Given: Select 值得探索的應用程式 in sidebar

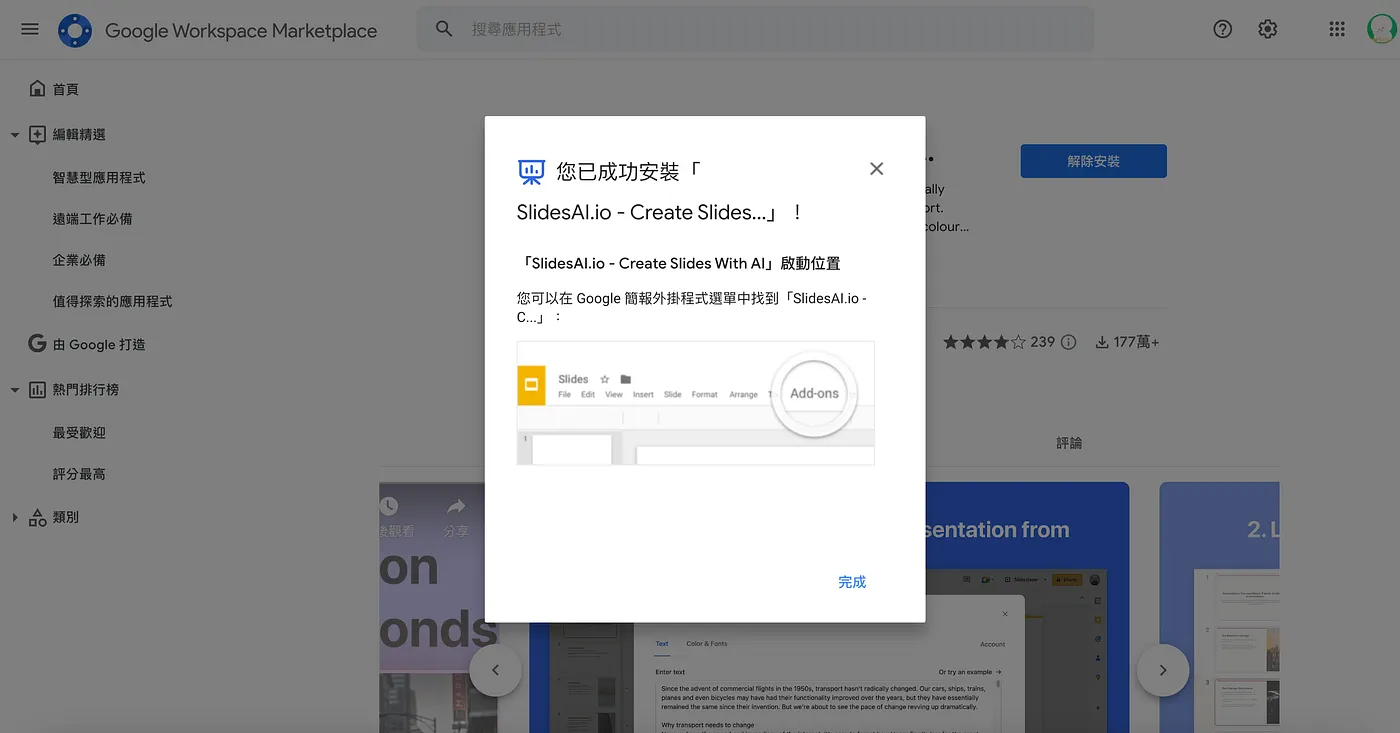Looking at the screenshot, I should [113, 301].
